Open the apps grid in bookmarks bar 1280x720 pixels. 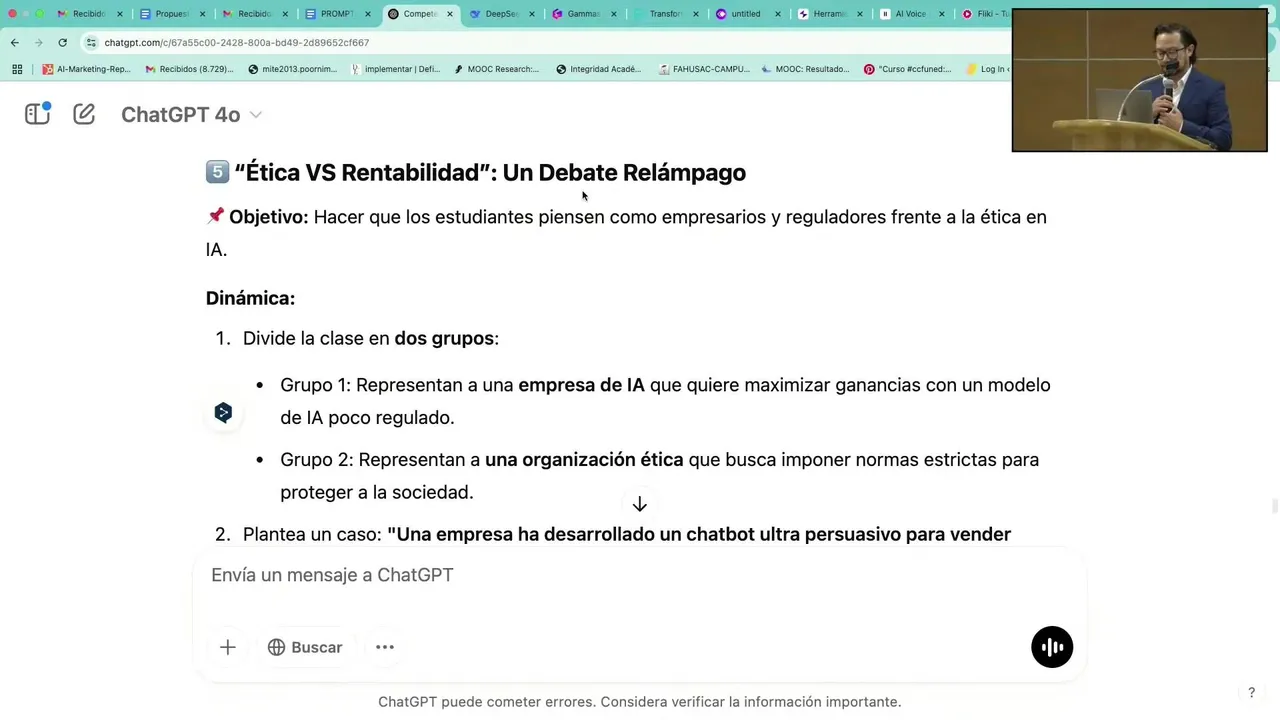(17, 69)
